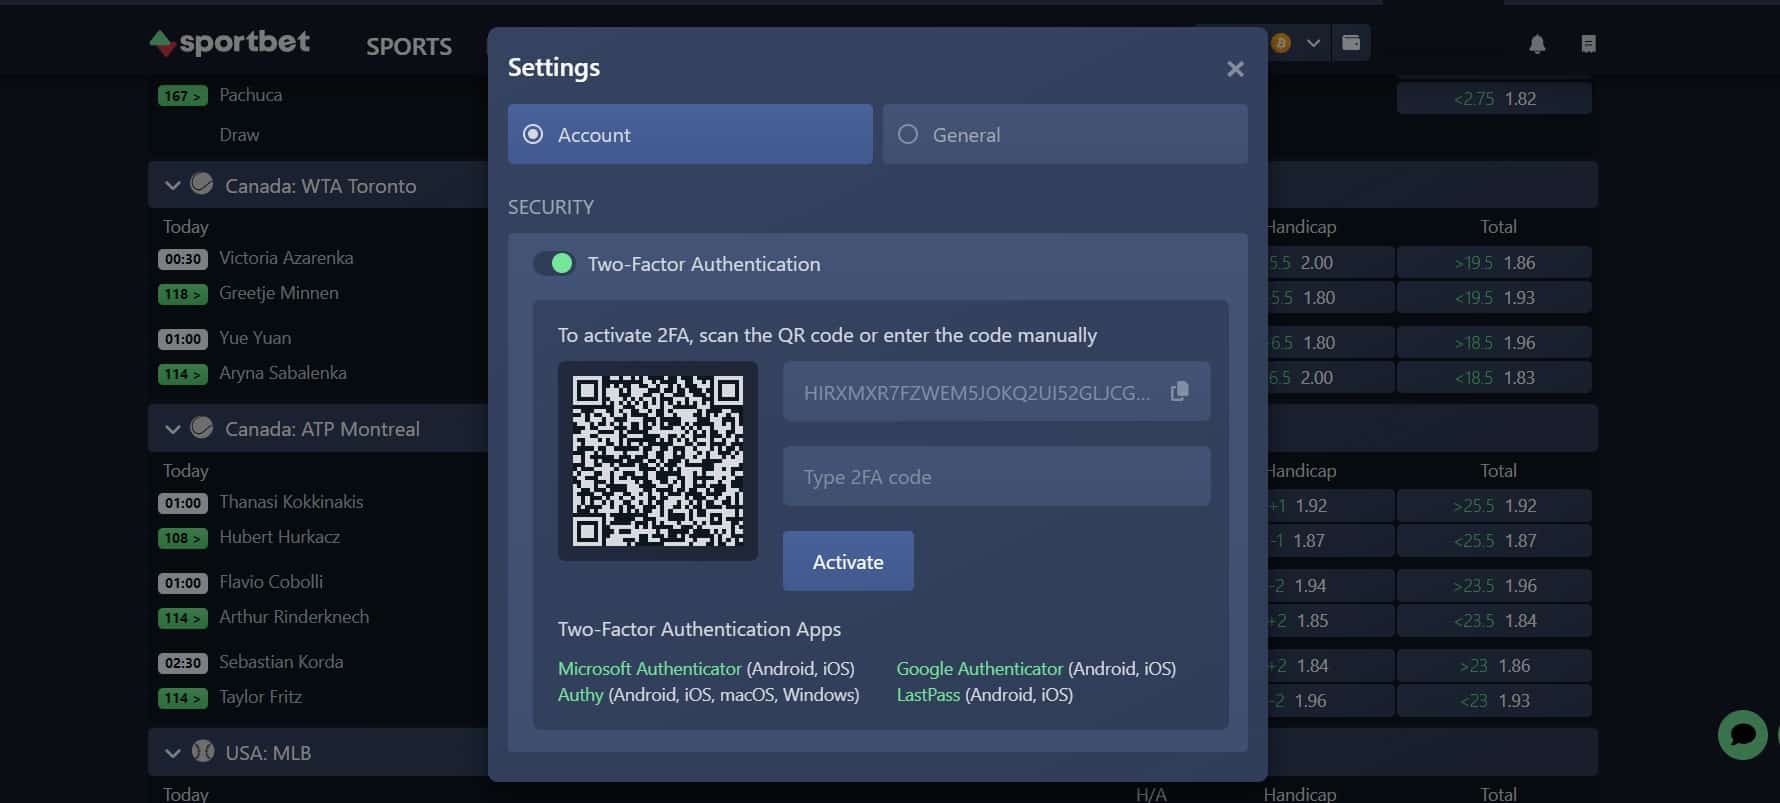
Task: Expand the currency dropdown chevron
Action: 1314,43
